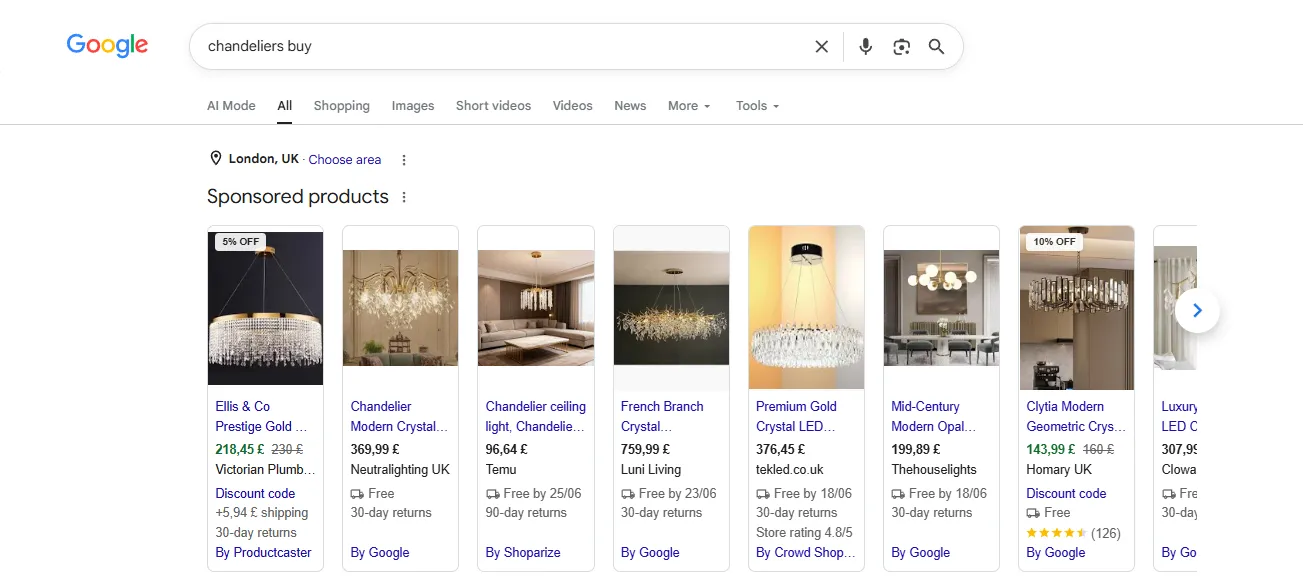The width and height of the screenshot is (1303, 588).
Task: Switch to AI Mode tab
Action: point(231,105)
